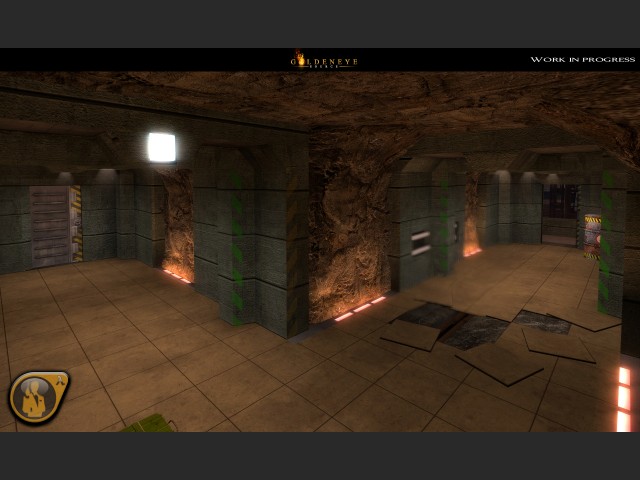Click the hazard-striped barrel
The height and width of the screenshot is (480, 640).
[592, 237]
